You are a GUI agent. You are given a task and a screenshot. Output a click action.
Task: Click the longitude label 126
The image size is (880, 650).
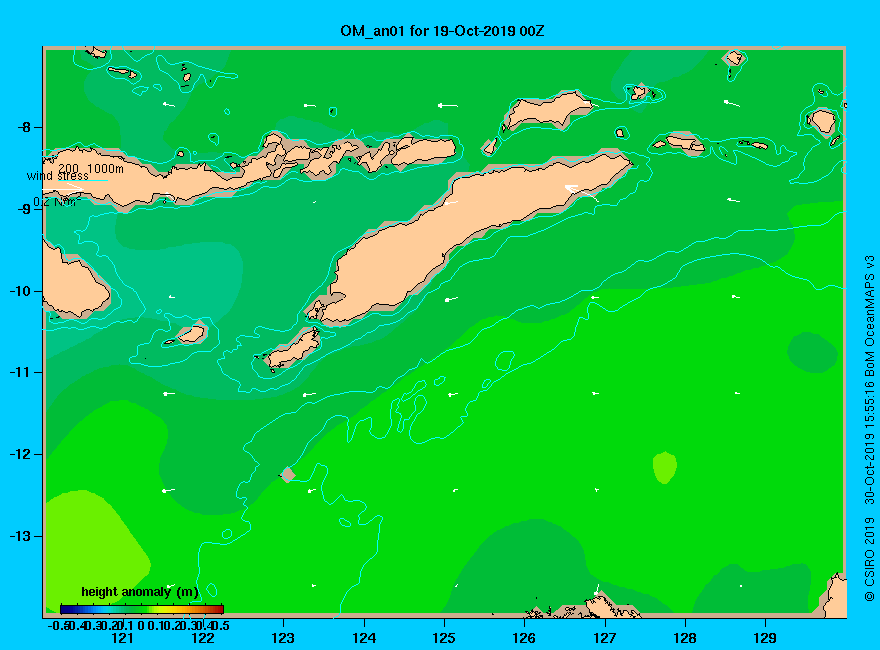tap(524, 638)
